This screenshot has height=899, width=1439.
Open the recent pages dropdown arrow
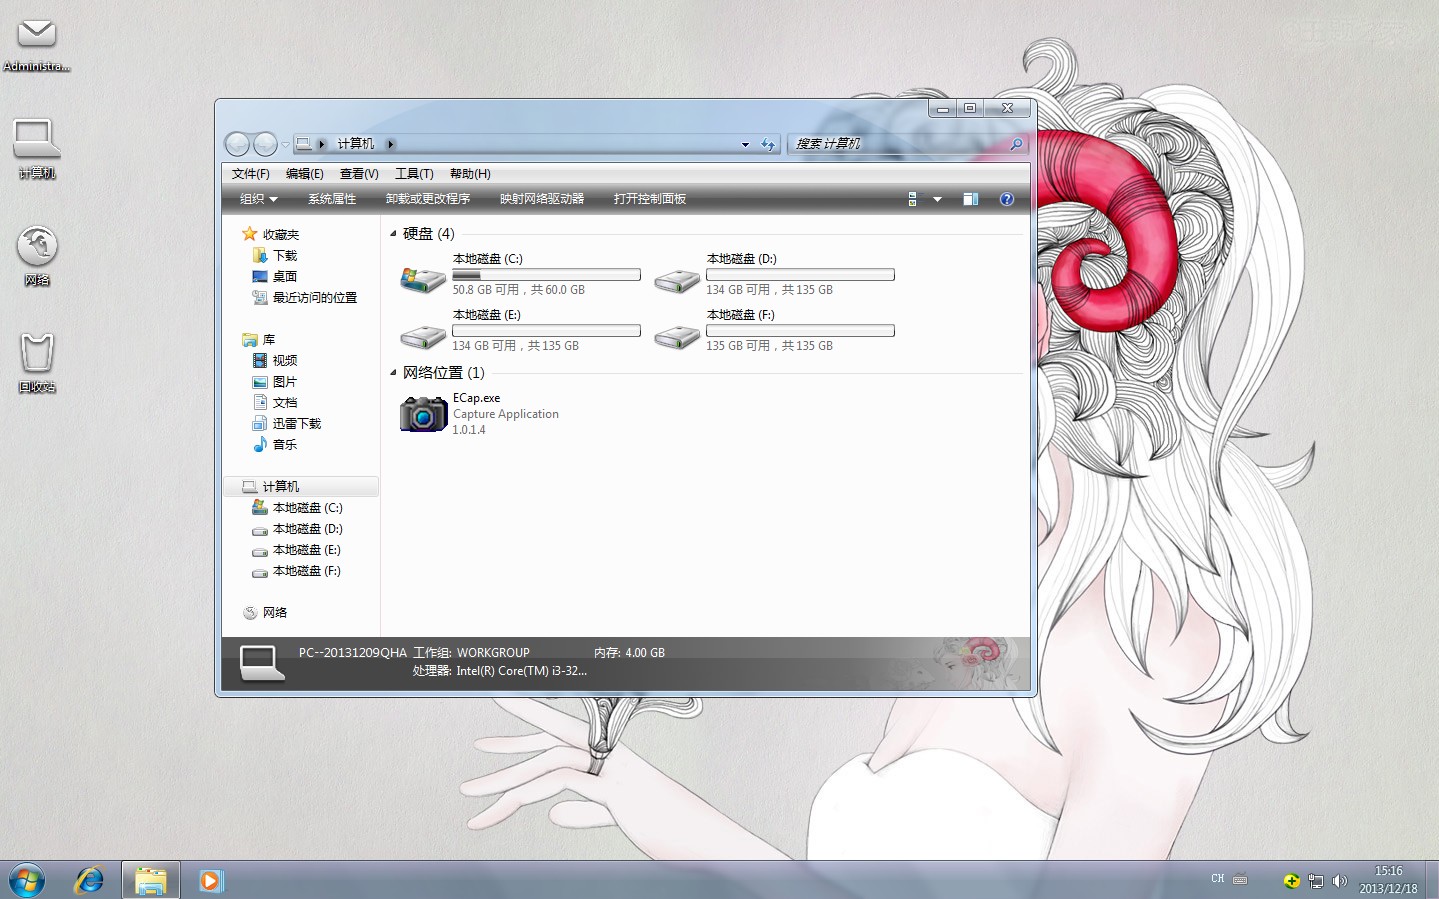click(285, 145)
